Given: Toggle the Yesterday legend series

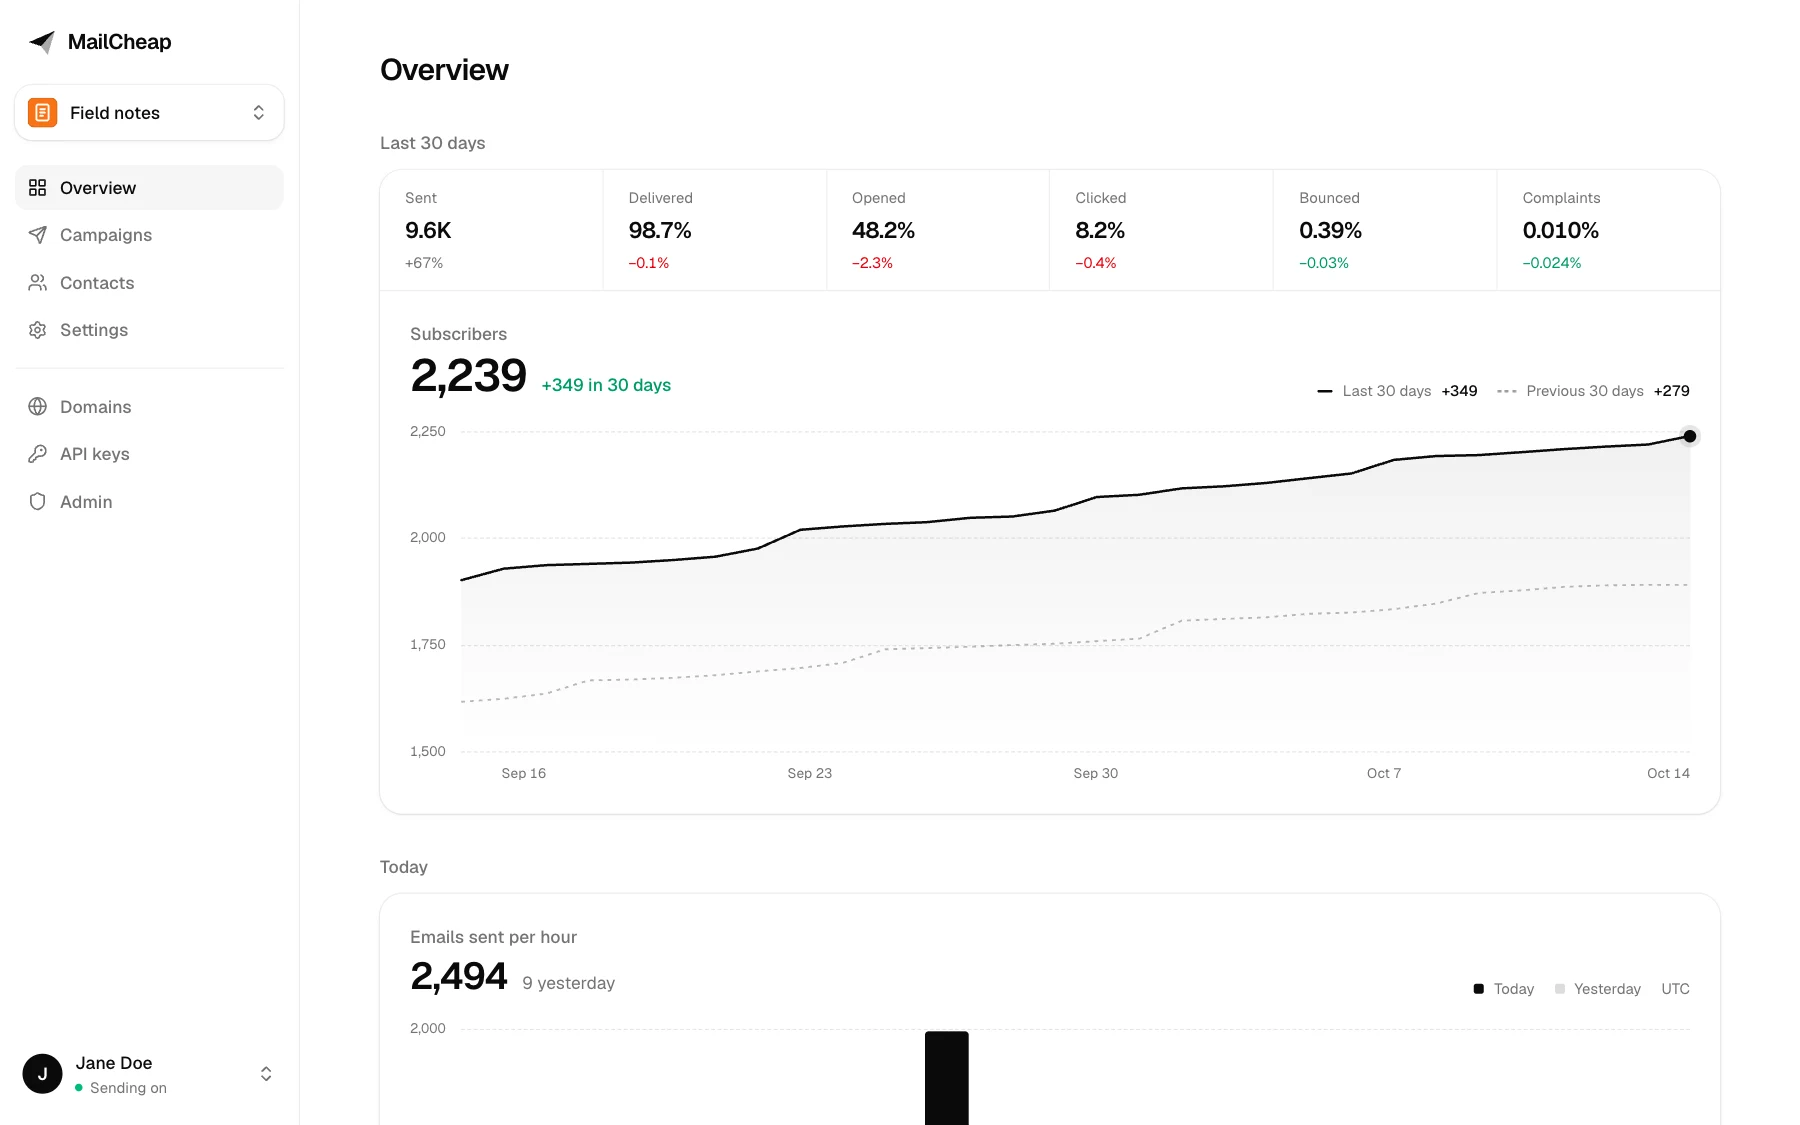Looking at the screenshot, I should 1597,989.
